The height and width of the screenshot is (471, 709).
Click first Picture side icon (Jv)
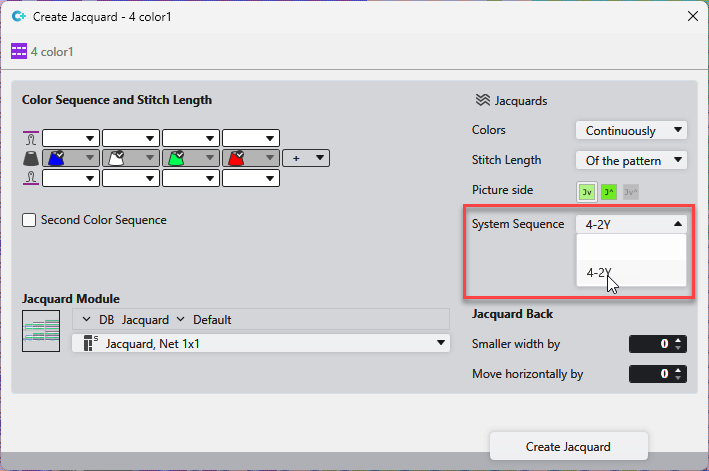pos(586,192)
